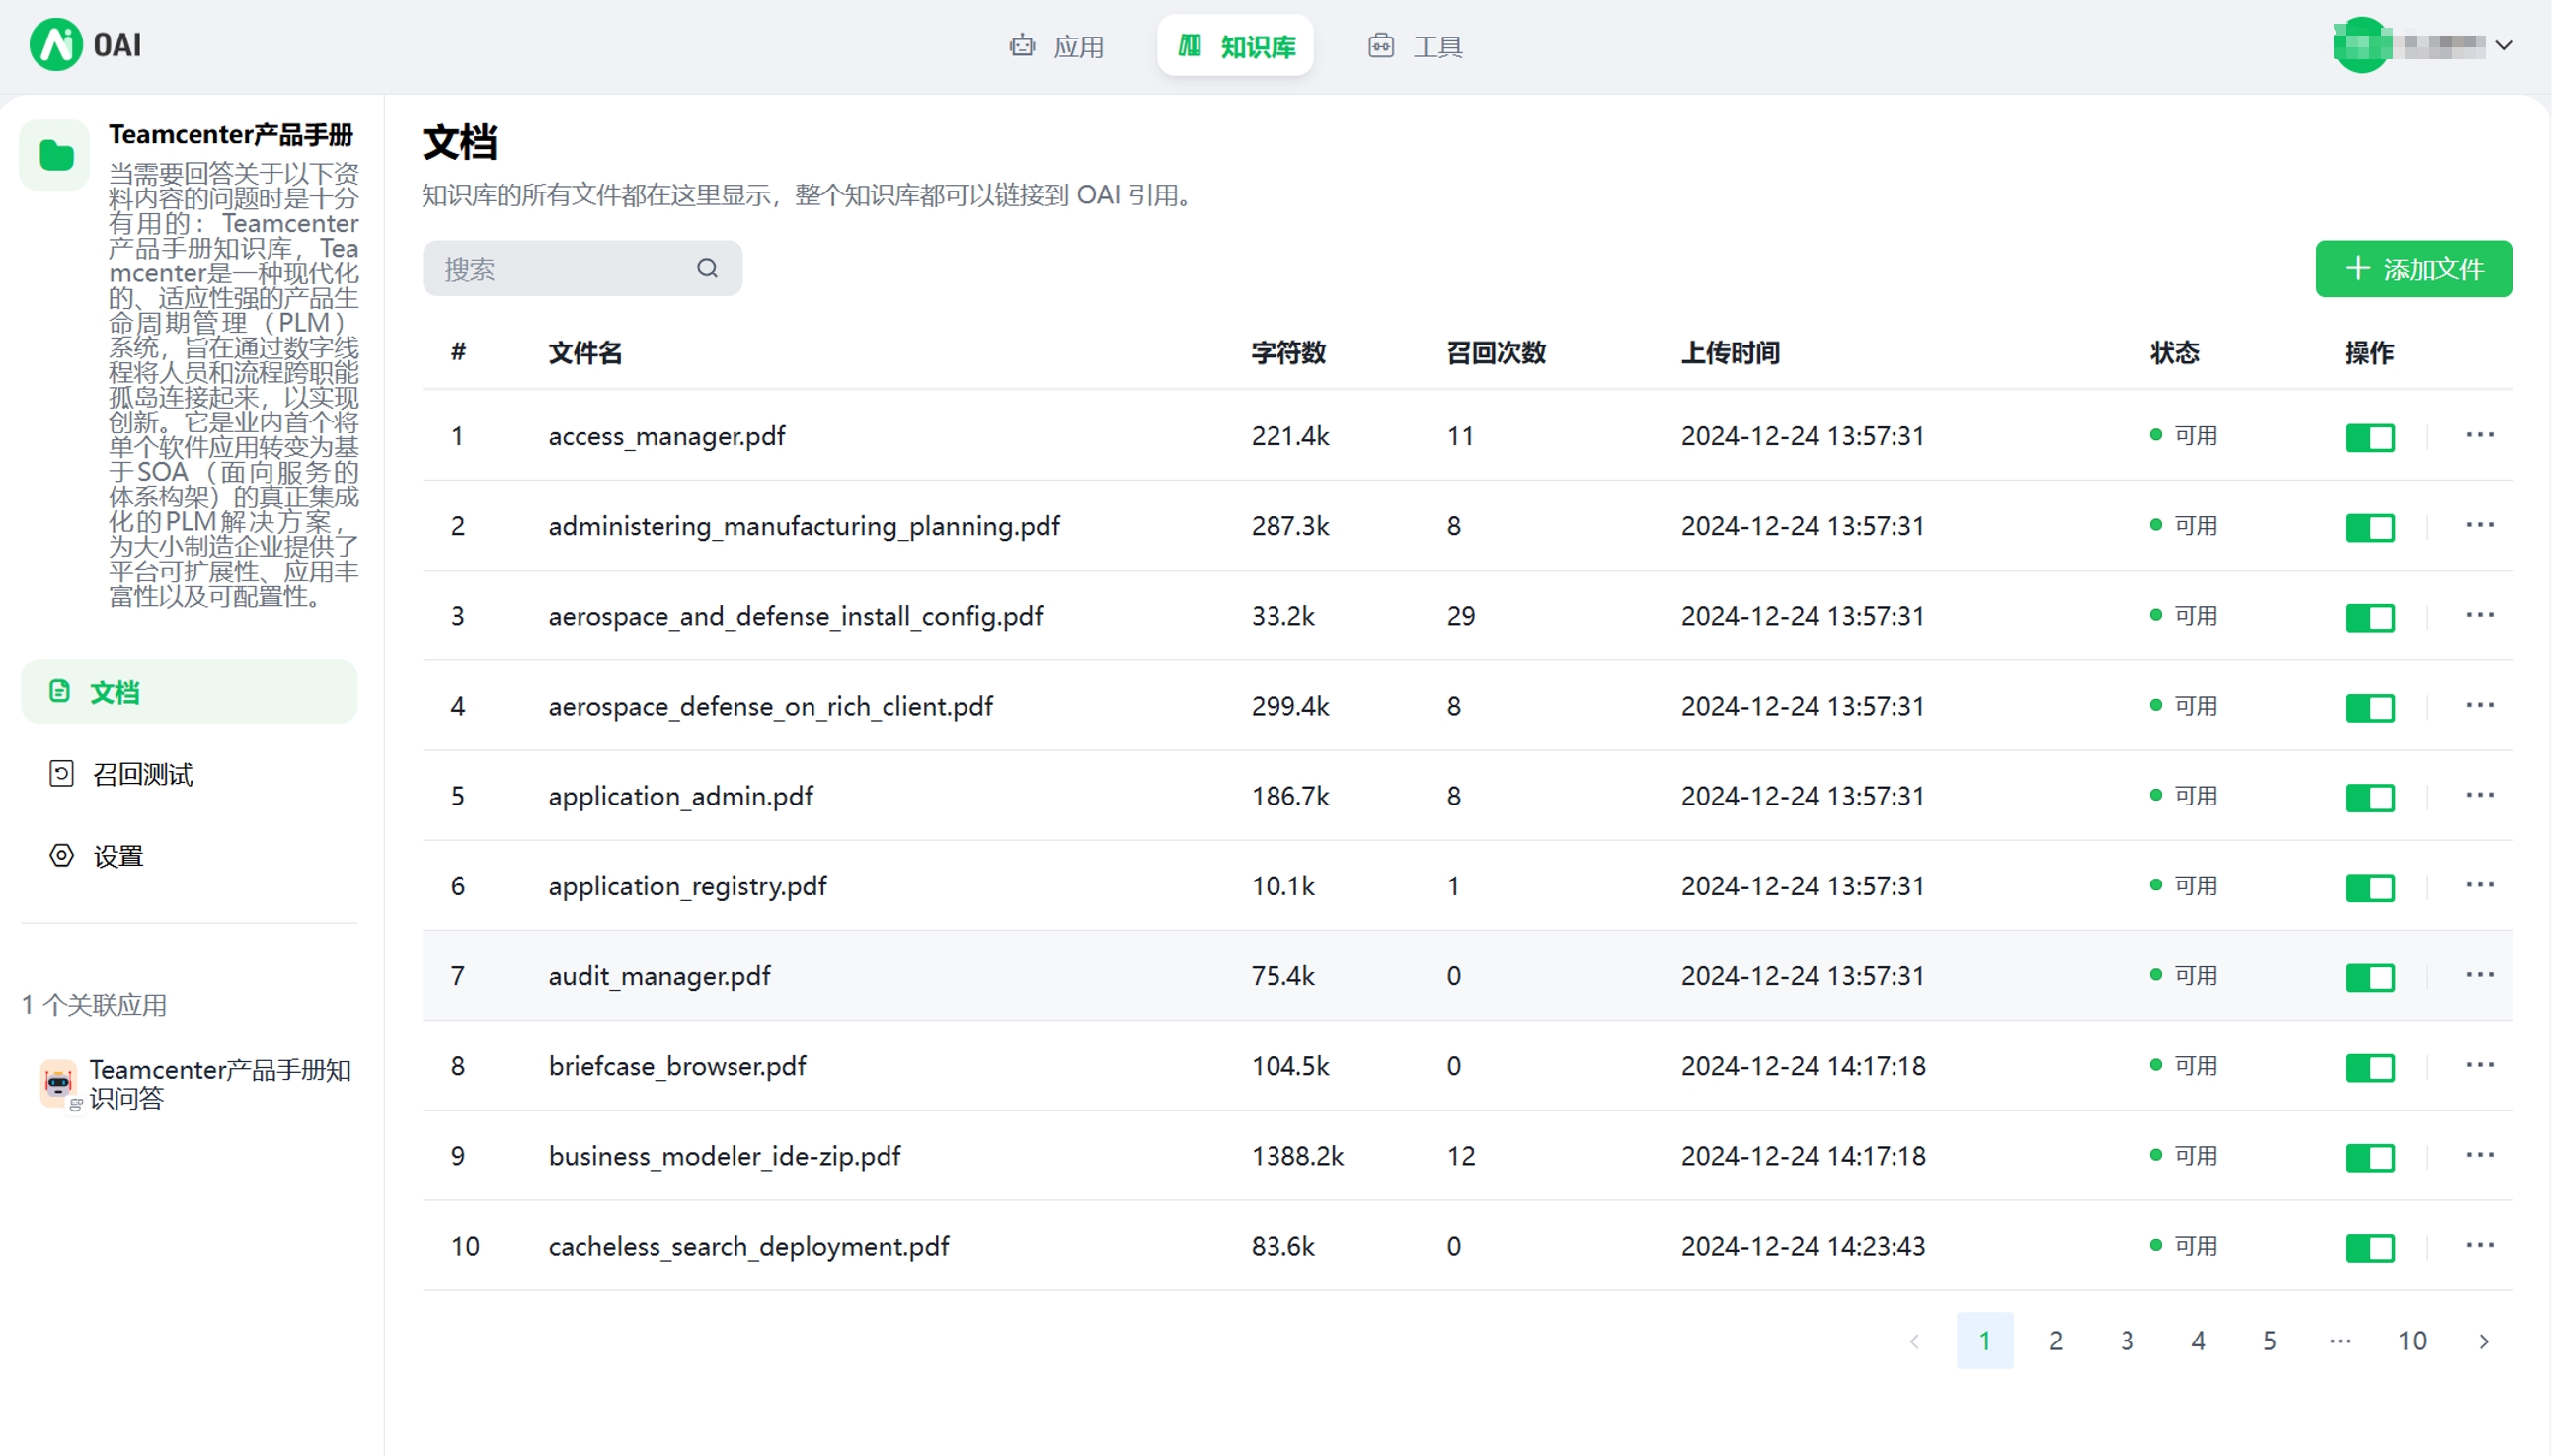The image size is (2552, 1456).
Task: Toggle aerospace_and_defense_install_config.pdf switch
Action: pos(2370,617)
